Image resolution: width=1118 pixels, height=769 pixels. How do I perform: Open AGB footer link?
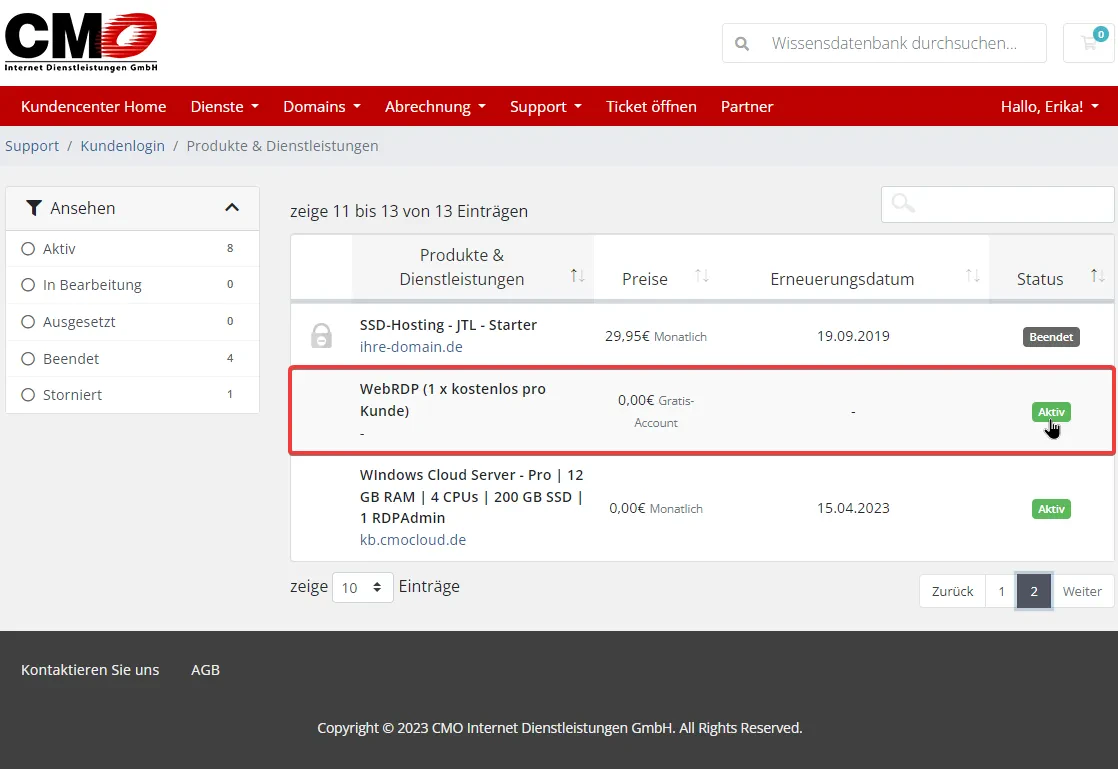pyautogui.click(x=205, y=670)
